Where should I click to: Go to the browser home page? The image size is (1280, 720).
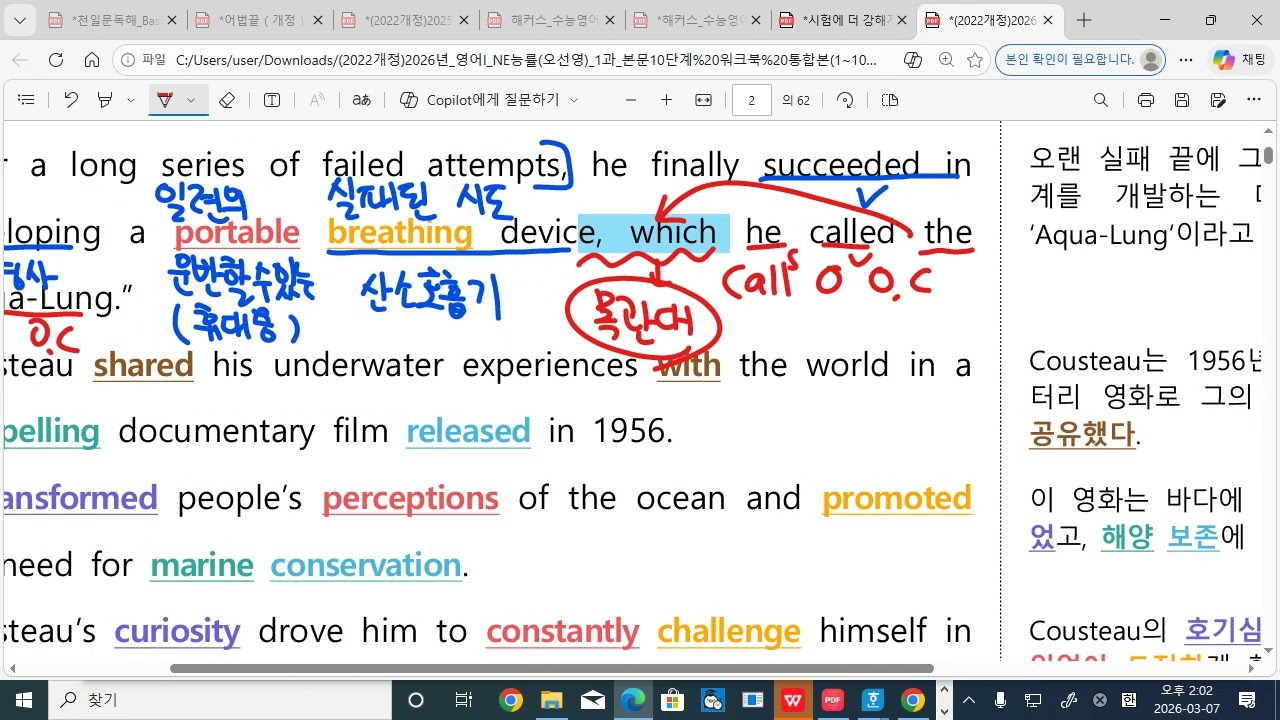(92, 60)
